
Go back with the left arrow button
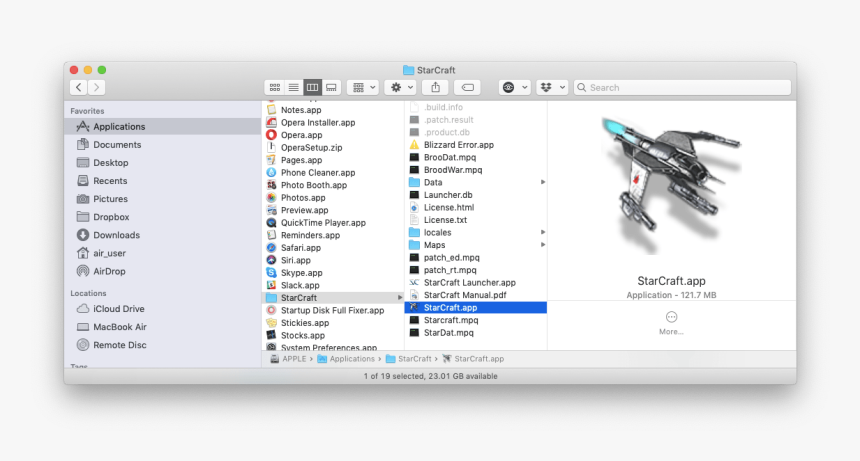click(x=79, y=87)
